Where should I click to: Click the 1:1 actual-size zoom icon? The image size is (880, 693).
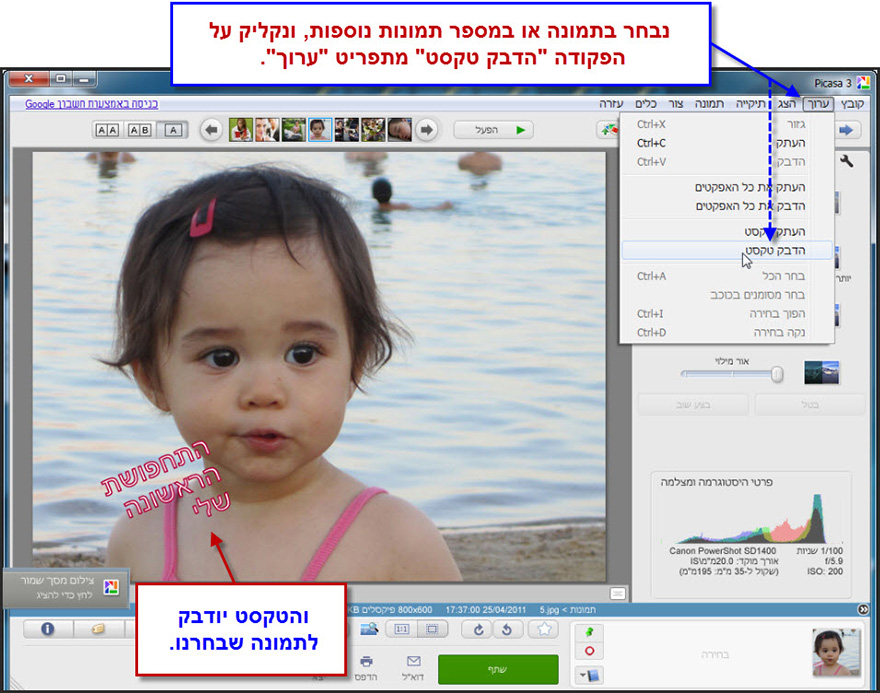point(400,628)
